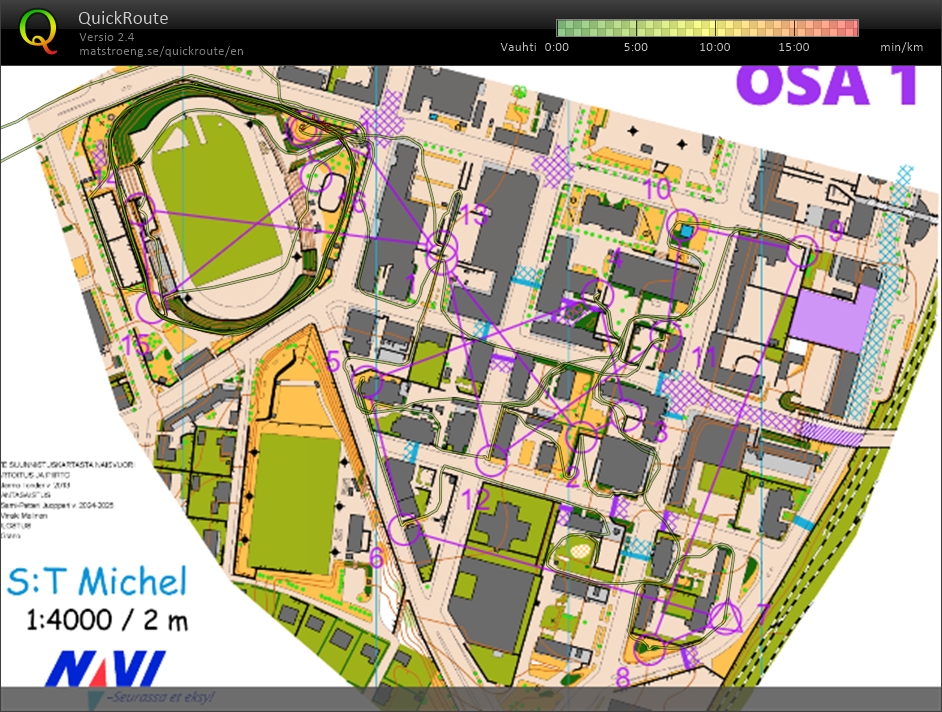Select control circle 13 on the map
This screenshot has height=712, width=942.
coord(441,254)
